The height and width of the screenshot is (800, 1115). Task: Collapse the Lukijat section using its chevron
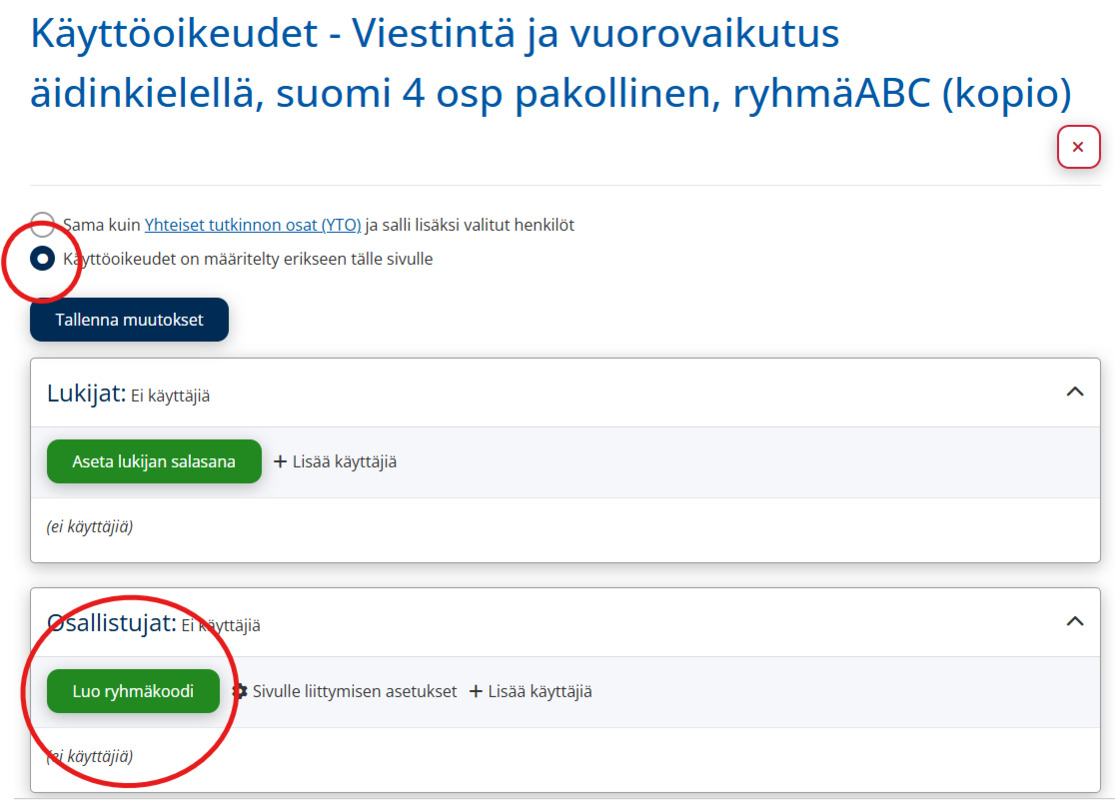point(1074,392)
